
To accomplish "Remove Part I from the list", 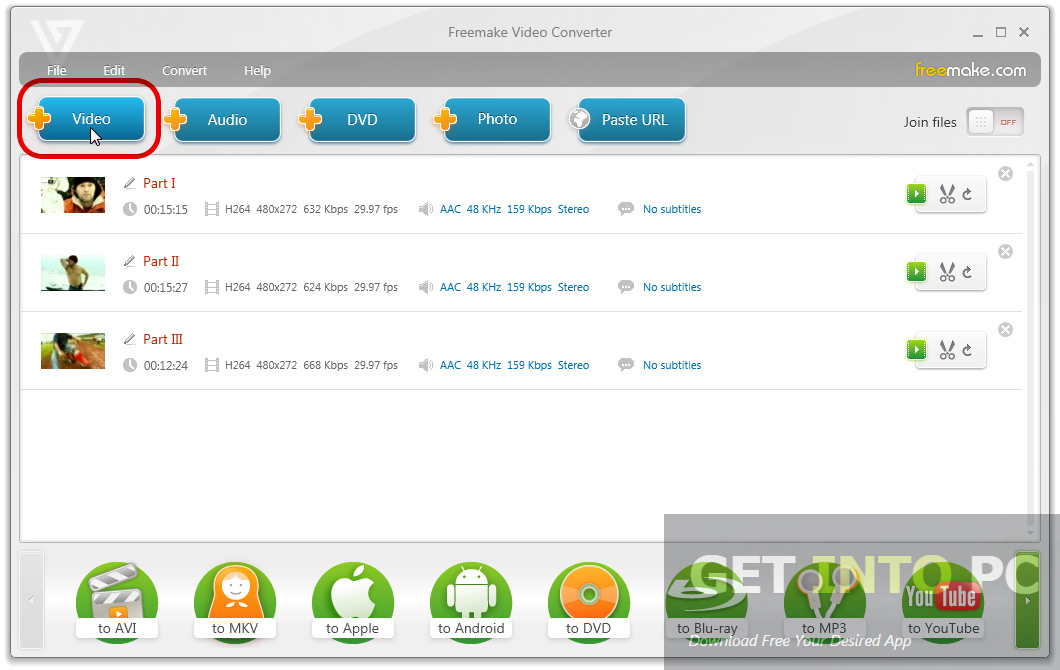I will point(1006,174).
